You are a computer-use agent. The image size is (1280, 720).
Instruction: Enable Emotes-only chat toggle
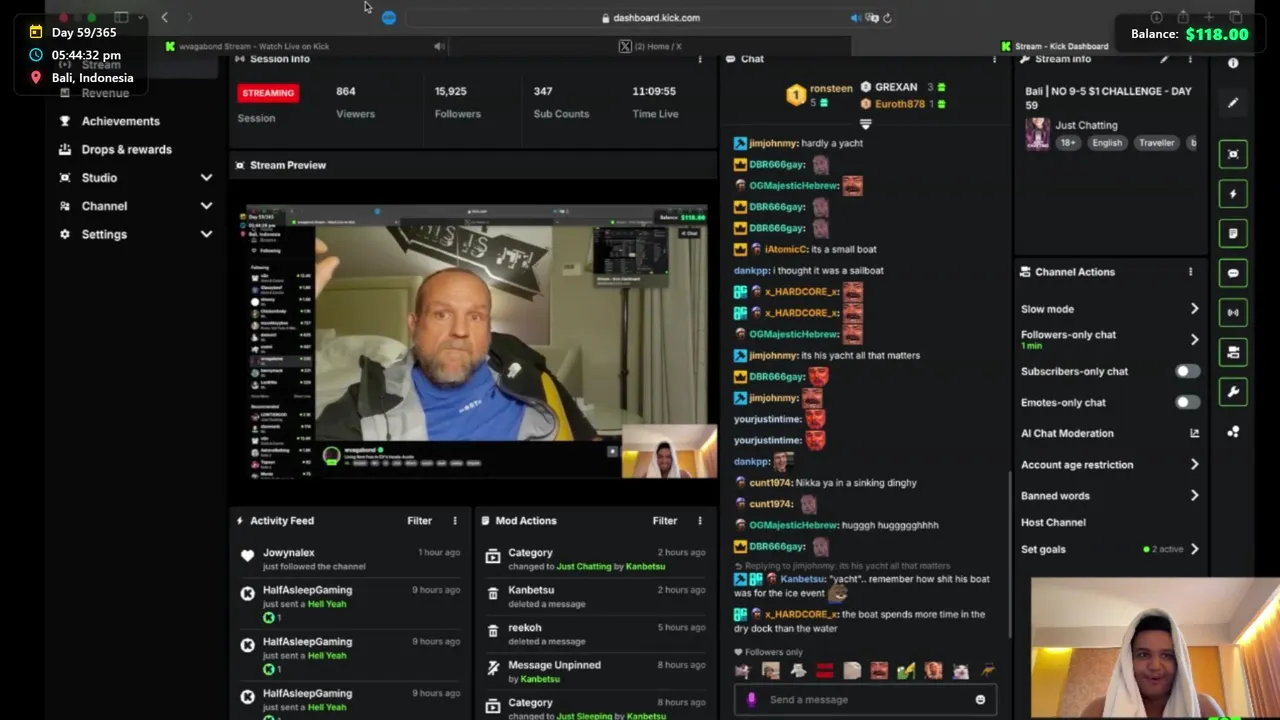1187,402
